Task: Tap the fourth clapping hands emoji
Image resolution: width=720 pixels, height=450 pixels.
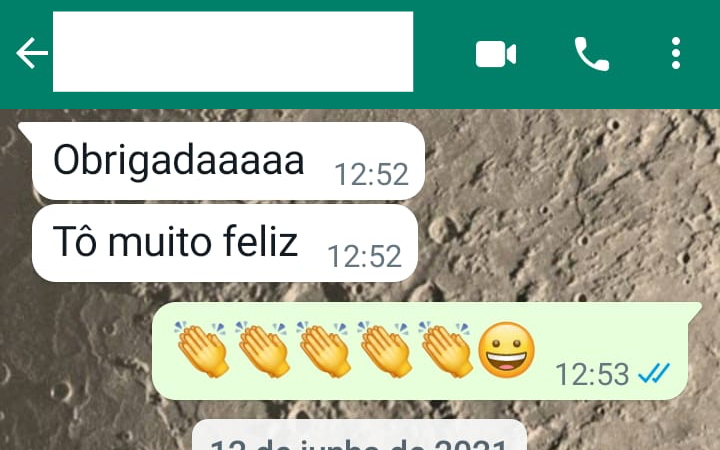Action: pos(385,349)
